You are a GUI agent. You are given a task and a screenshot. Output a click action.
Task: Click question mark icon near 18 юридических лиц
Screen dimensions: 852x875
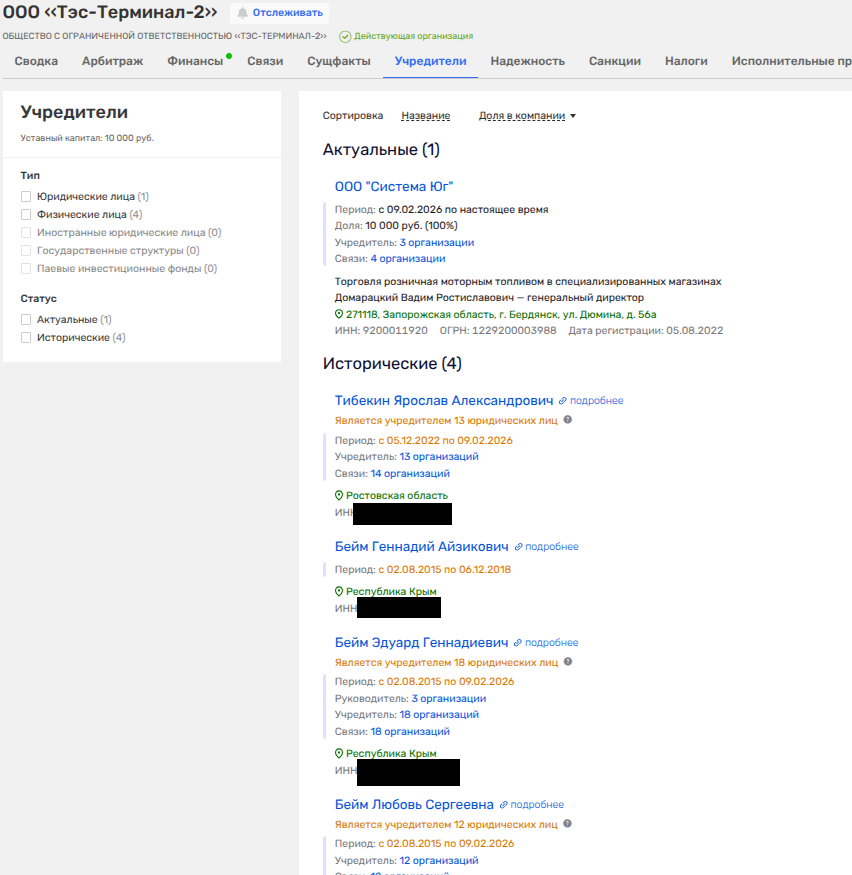[x=568, y=662]
